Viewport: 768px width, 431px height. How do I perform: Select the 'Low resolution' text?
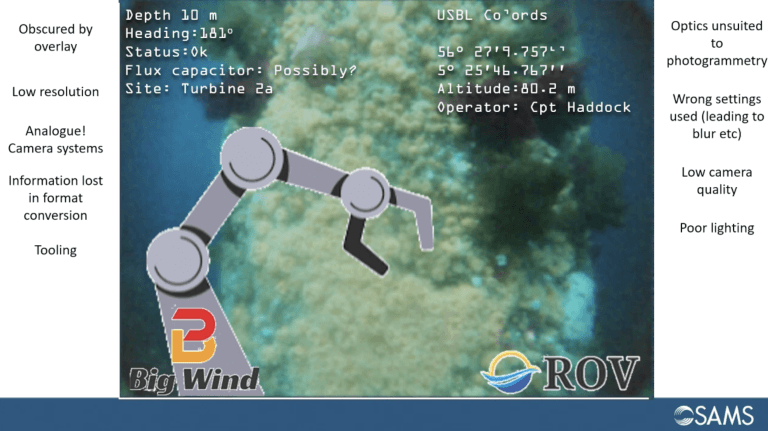click(x=56, y=92)
